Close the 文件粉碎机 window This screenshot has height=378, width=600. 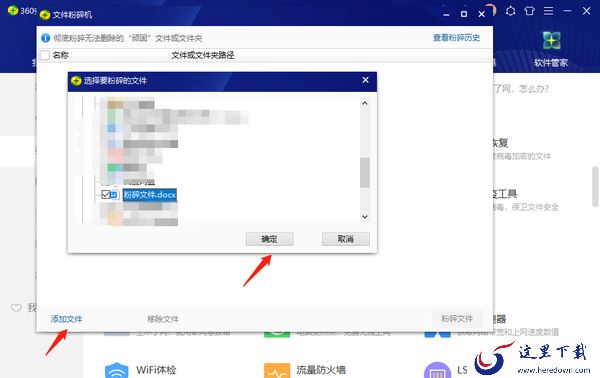point(481,14)
